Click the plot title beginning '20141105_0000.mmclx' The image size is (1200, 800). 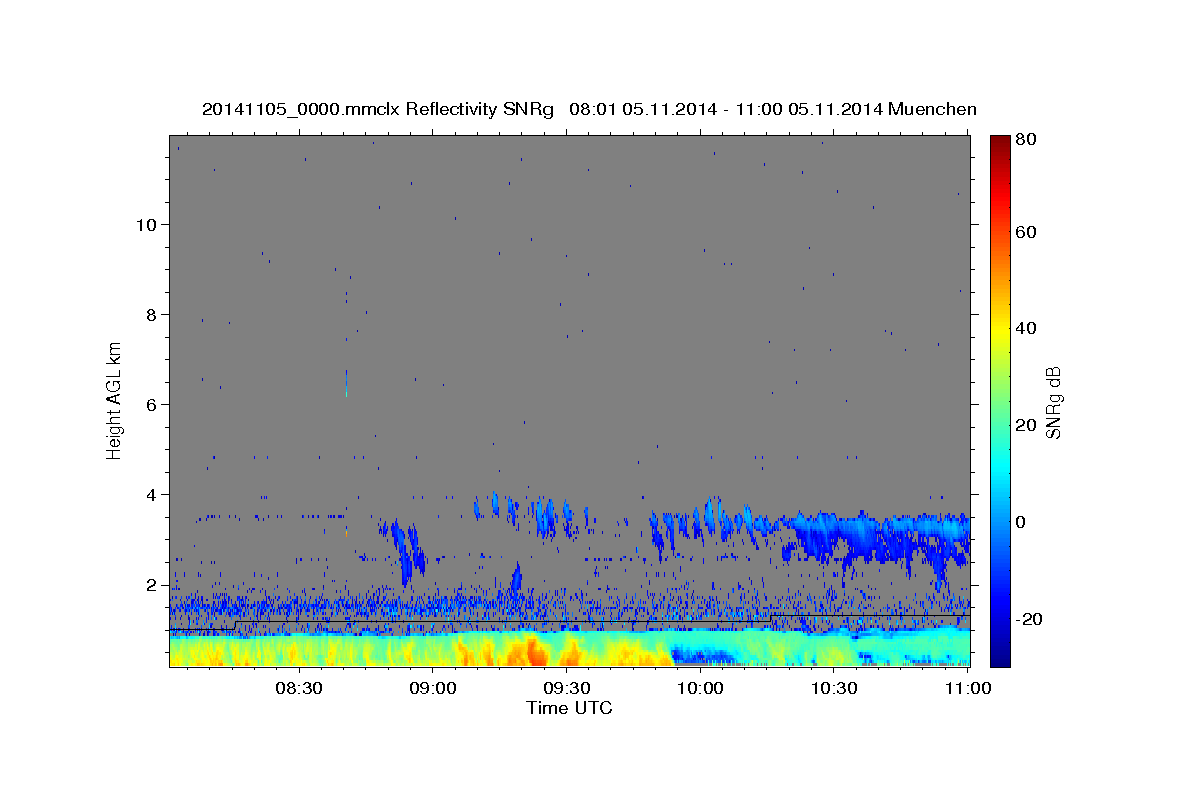[x=589, y=109]
